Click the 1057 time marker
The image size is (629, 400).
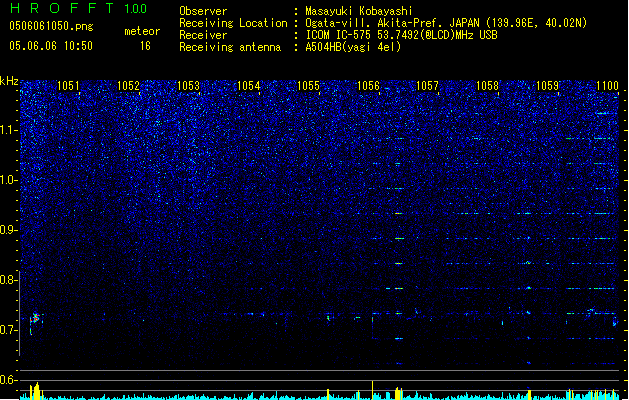(428, 85)
